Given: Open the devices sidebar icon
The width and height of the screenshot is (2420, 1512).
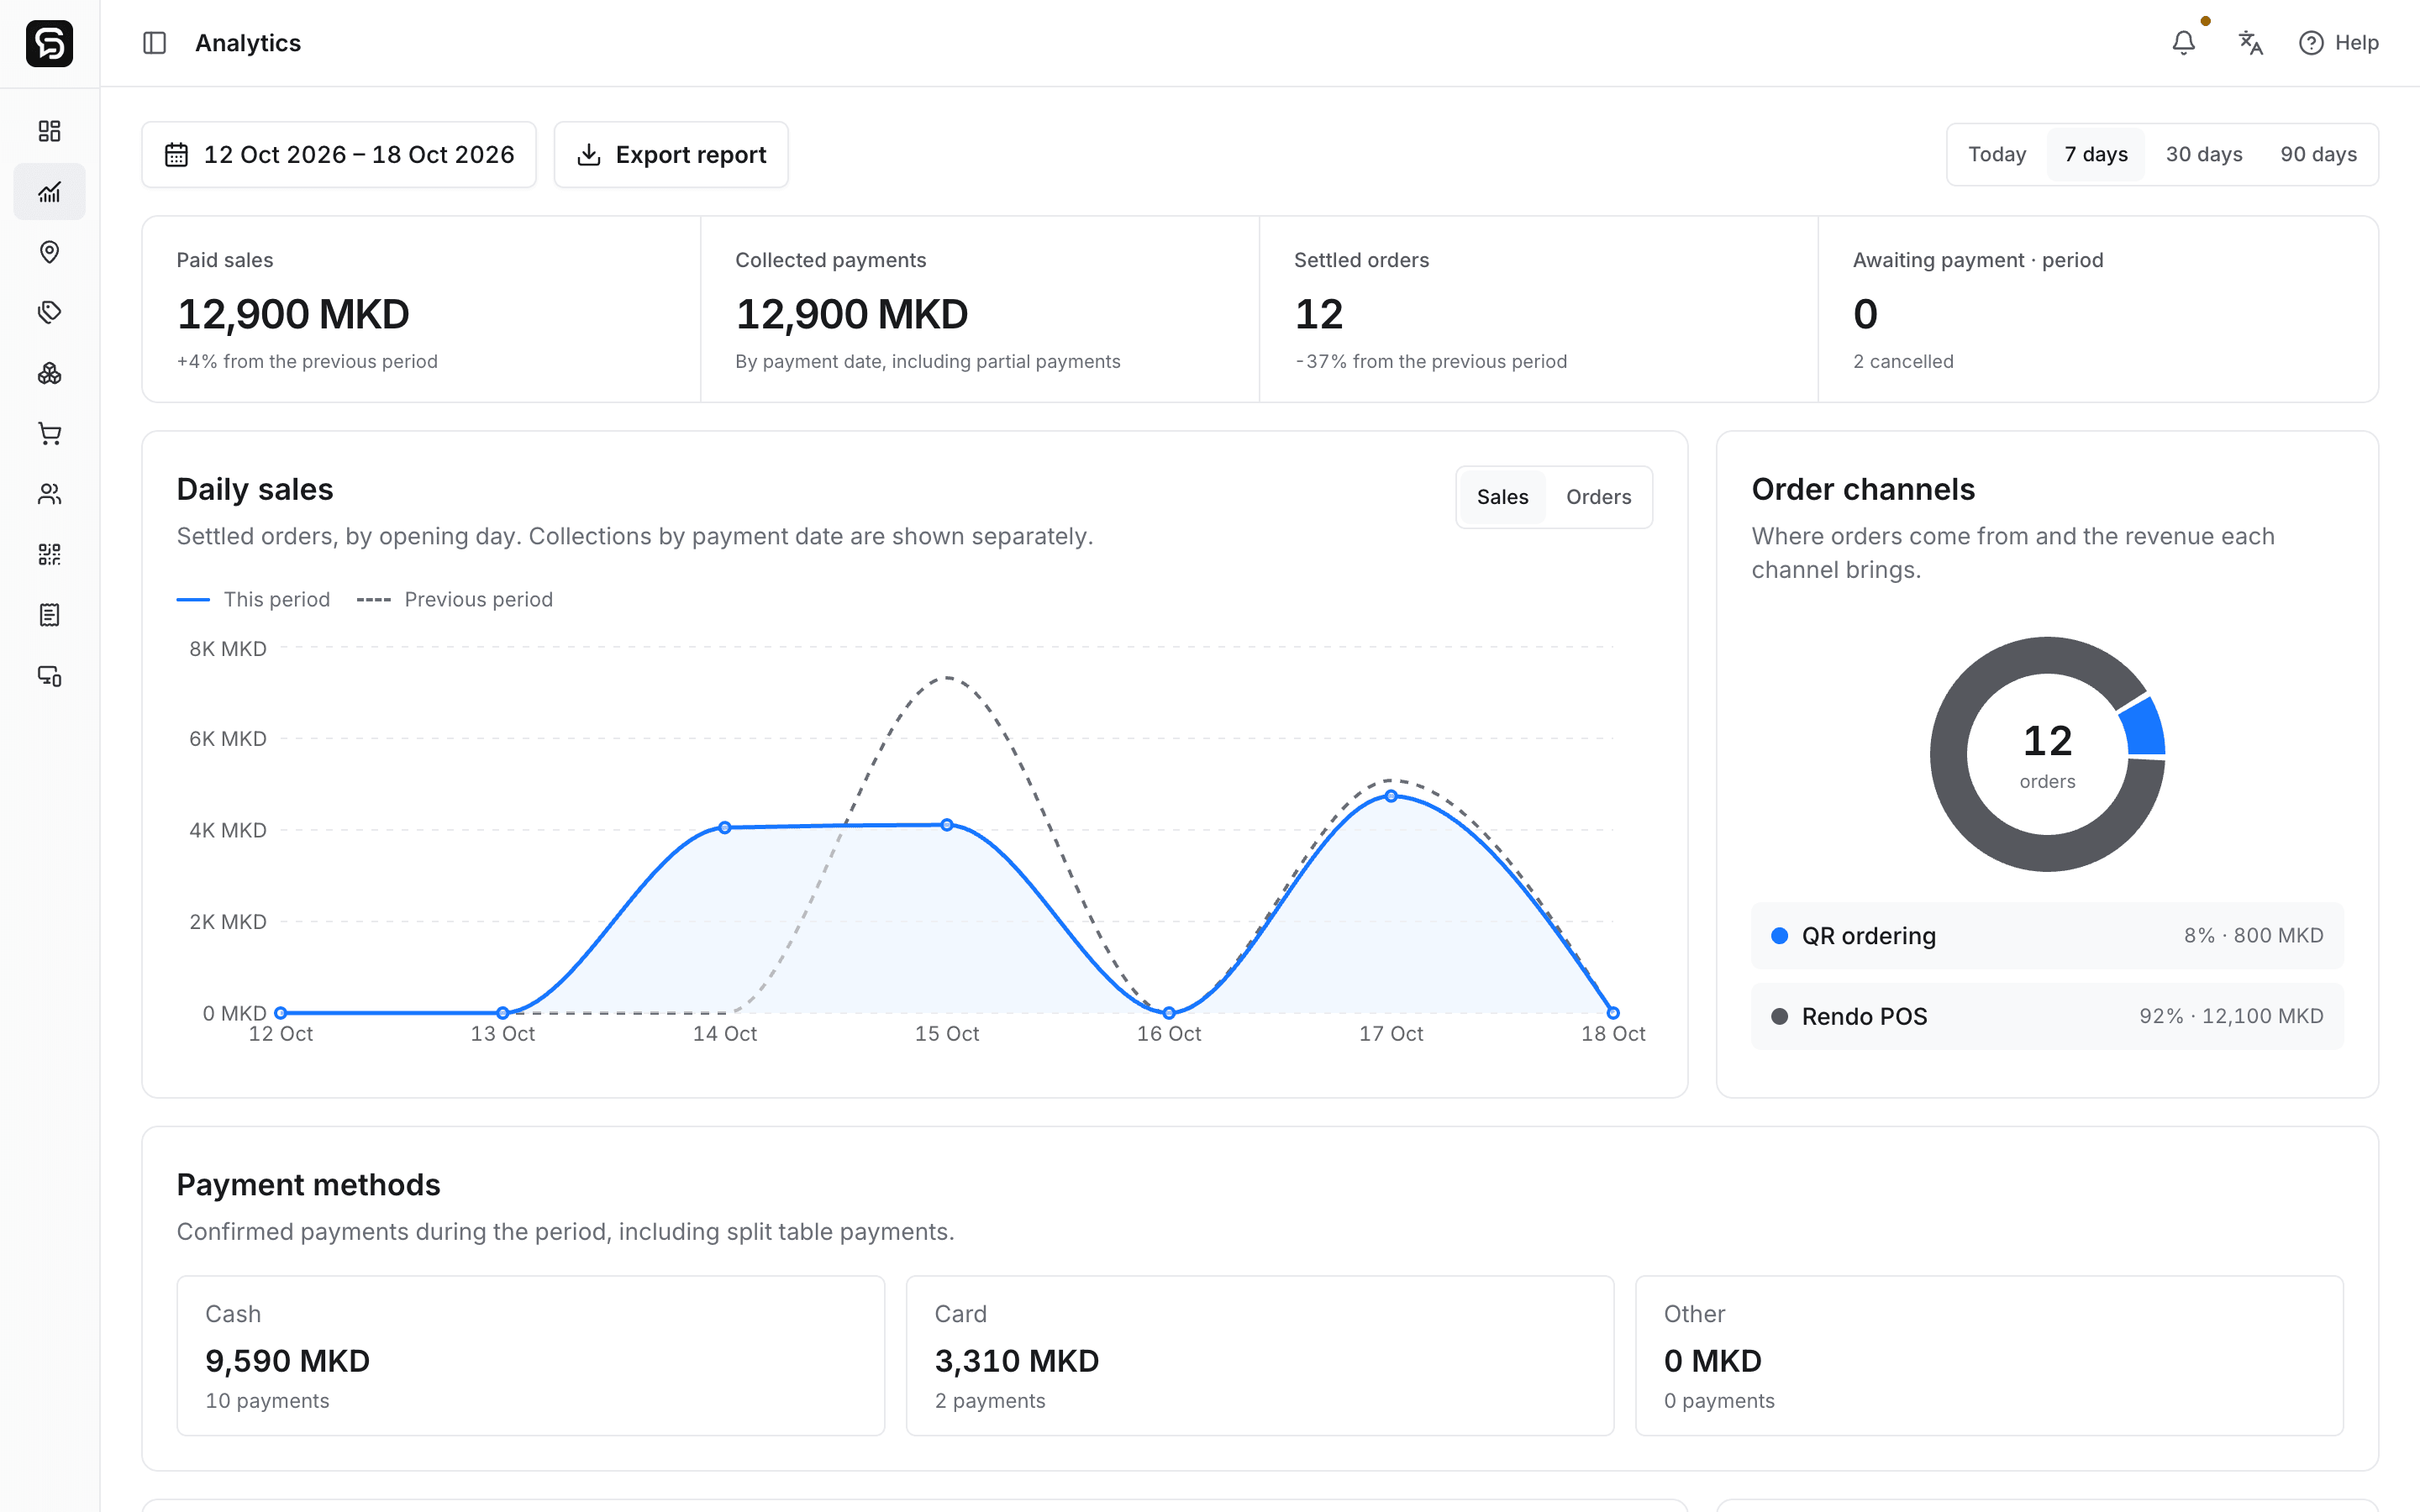Looking at the screenshot, I should pyautogui.click(x=49, y=676).
